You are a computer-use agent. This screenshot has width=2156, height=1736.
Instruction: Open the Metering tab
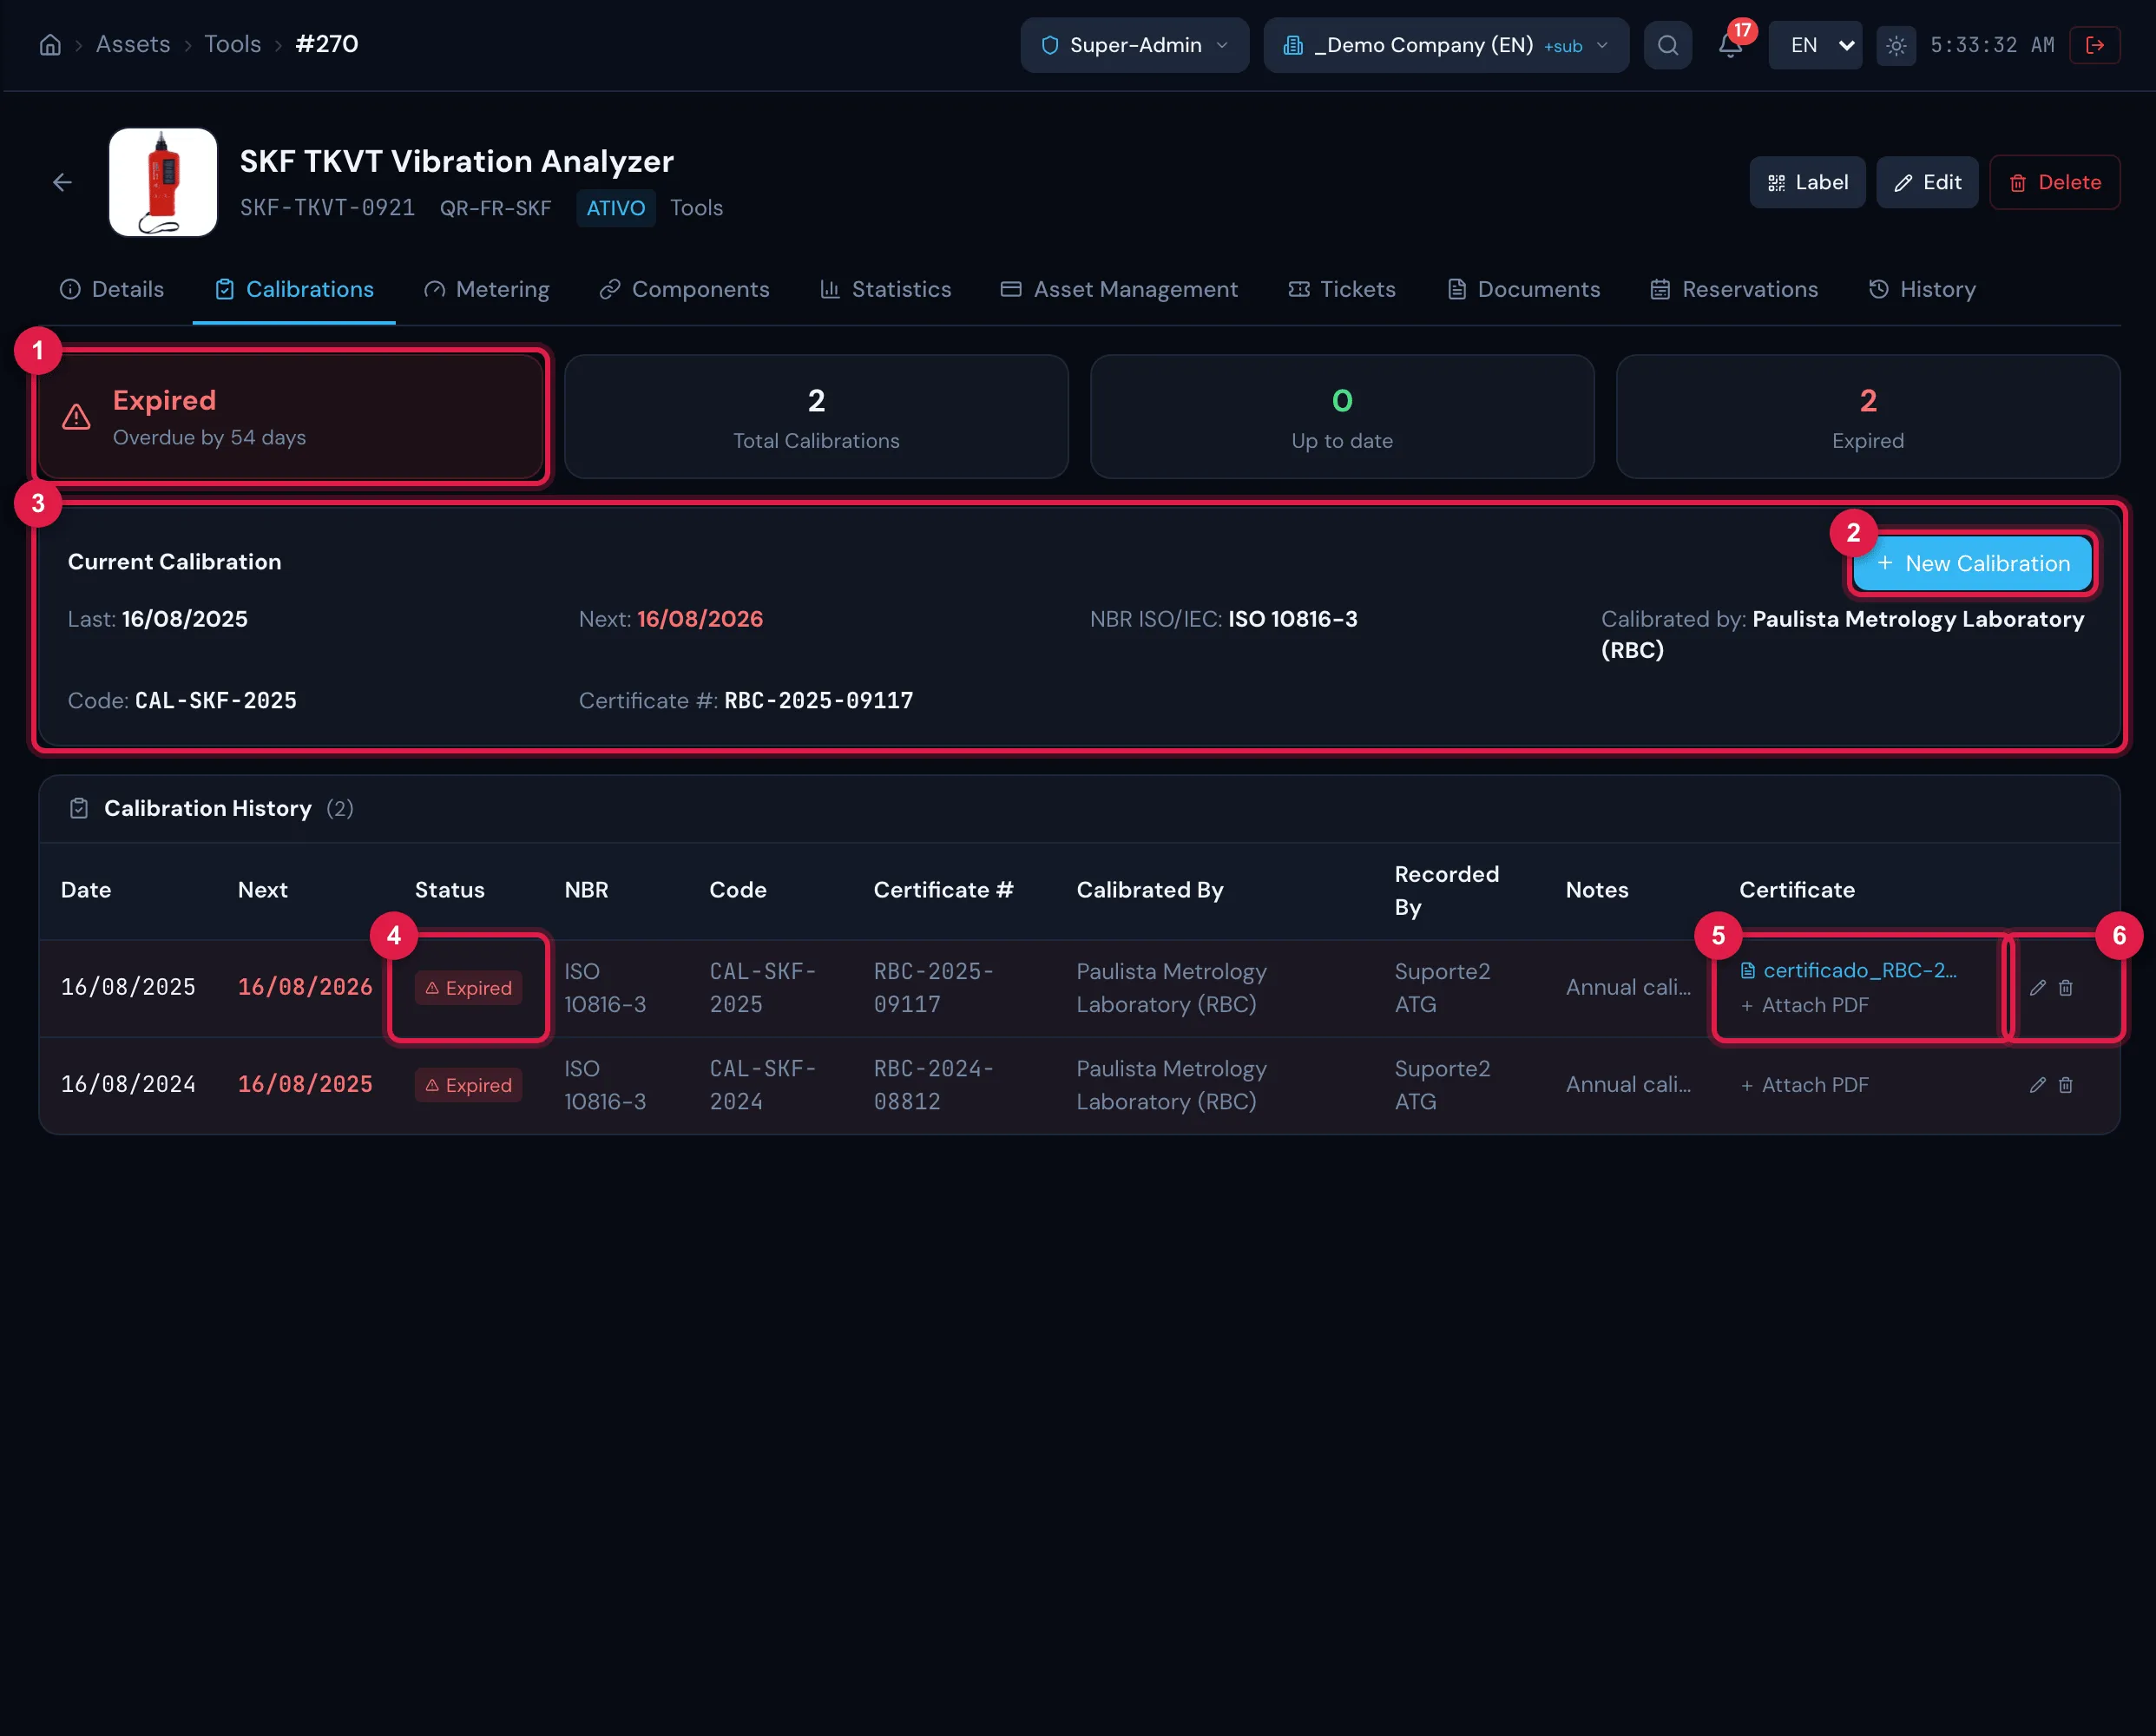[x=486, y=289]
